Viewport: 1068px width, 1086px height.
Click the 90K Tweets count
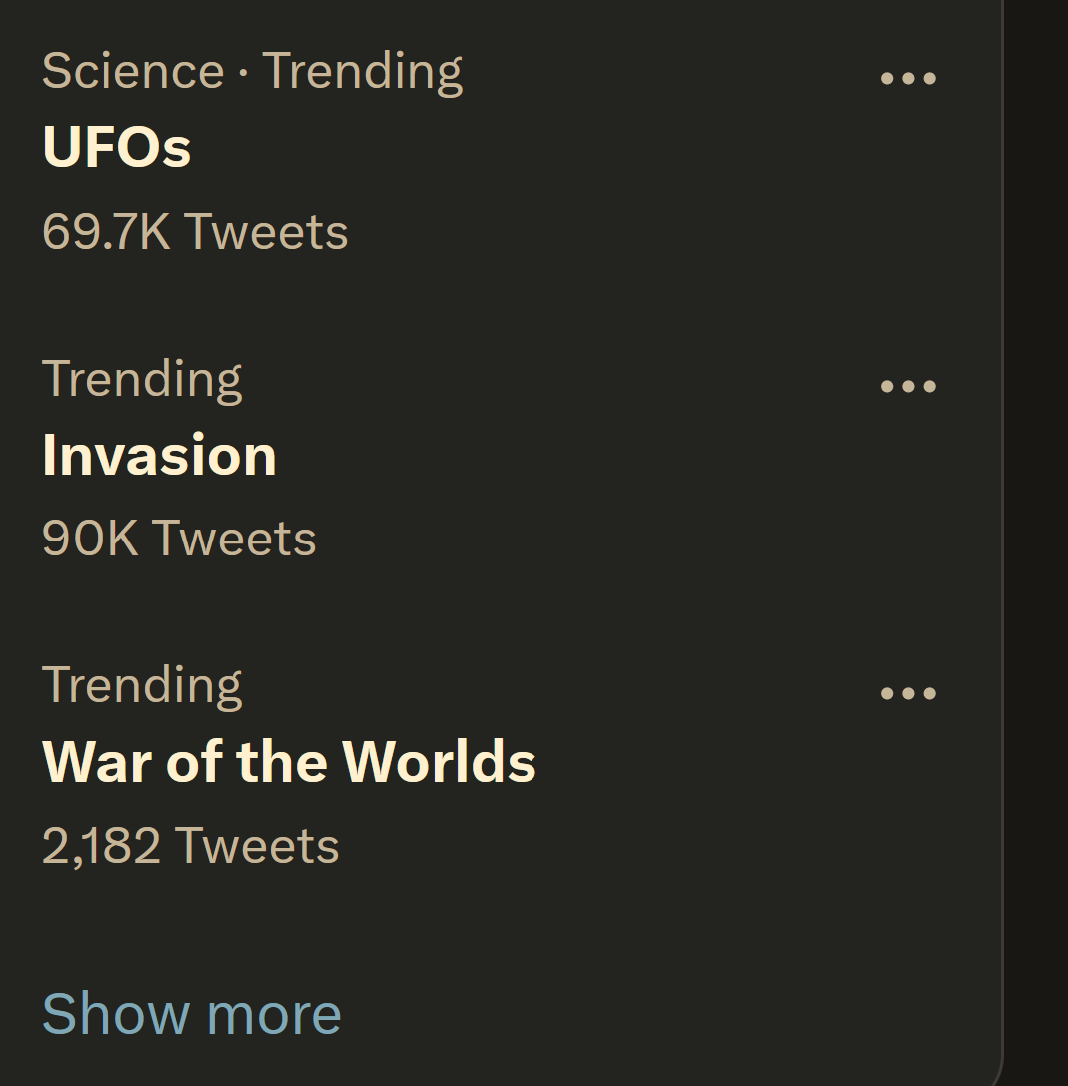tap(179, 539)
